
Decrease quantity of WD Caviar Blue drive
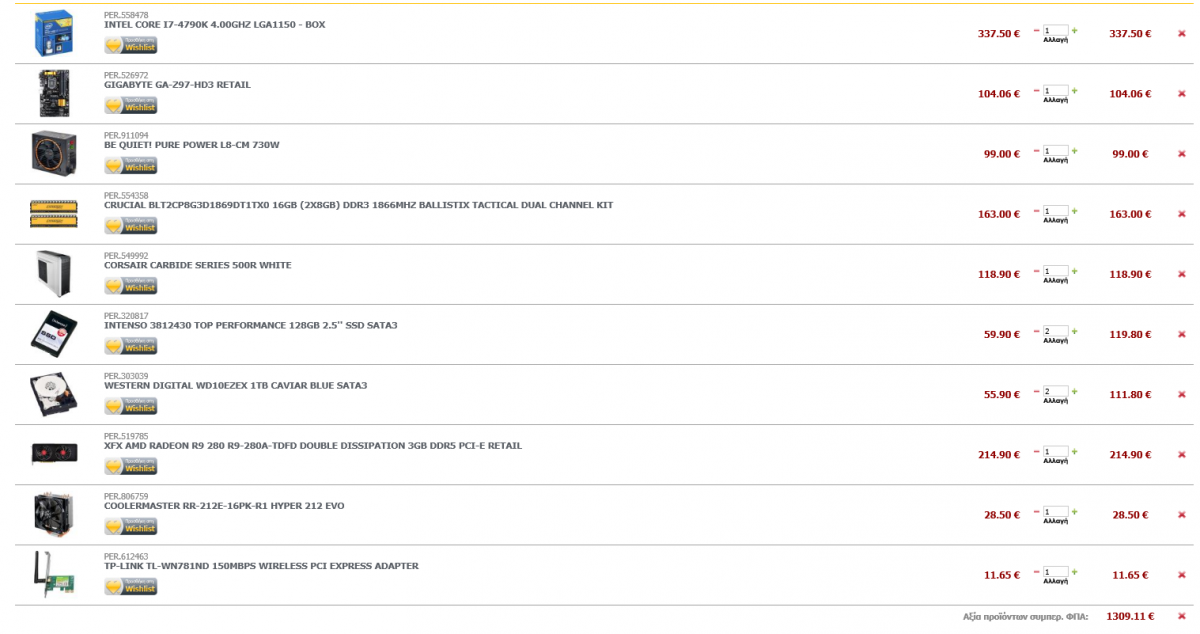pos(1036,391)
